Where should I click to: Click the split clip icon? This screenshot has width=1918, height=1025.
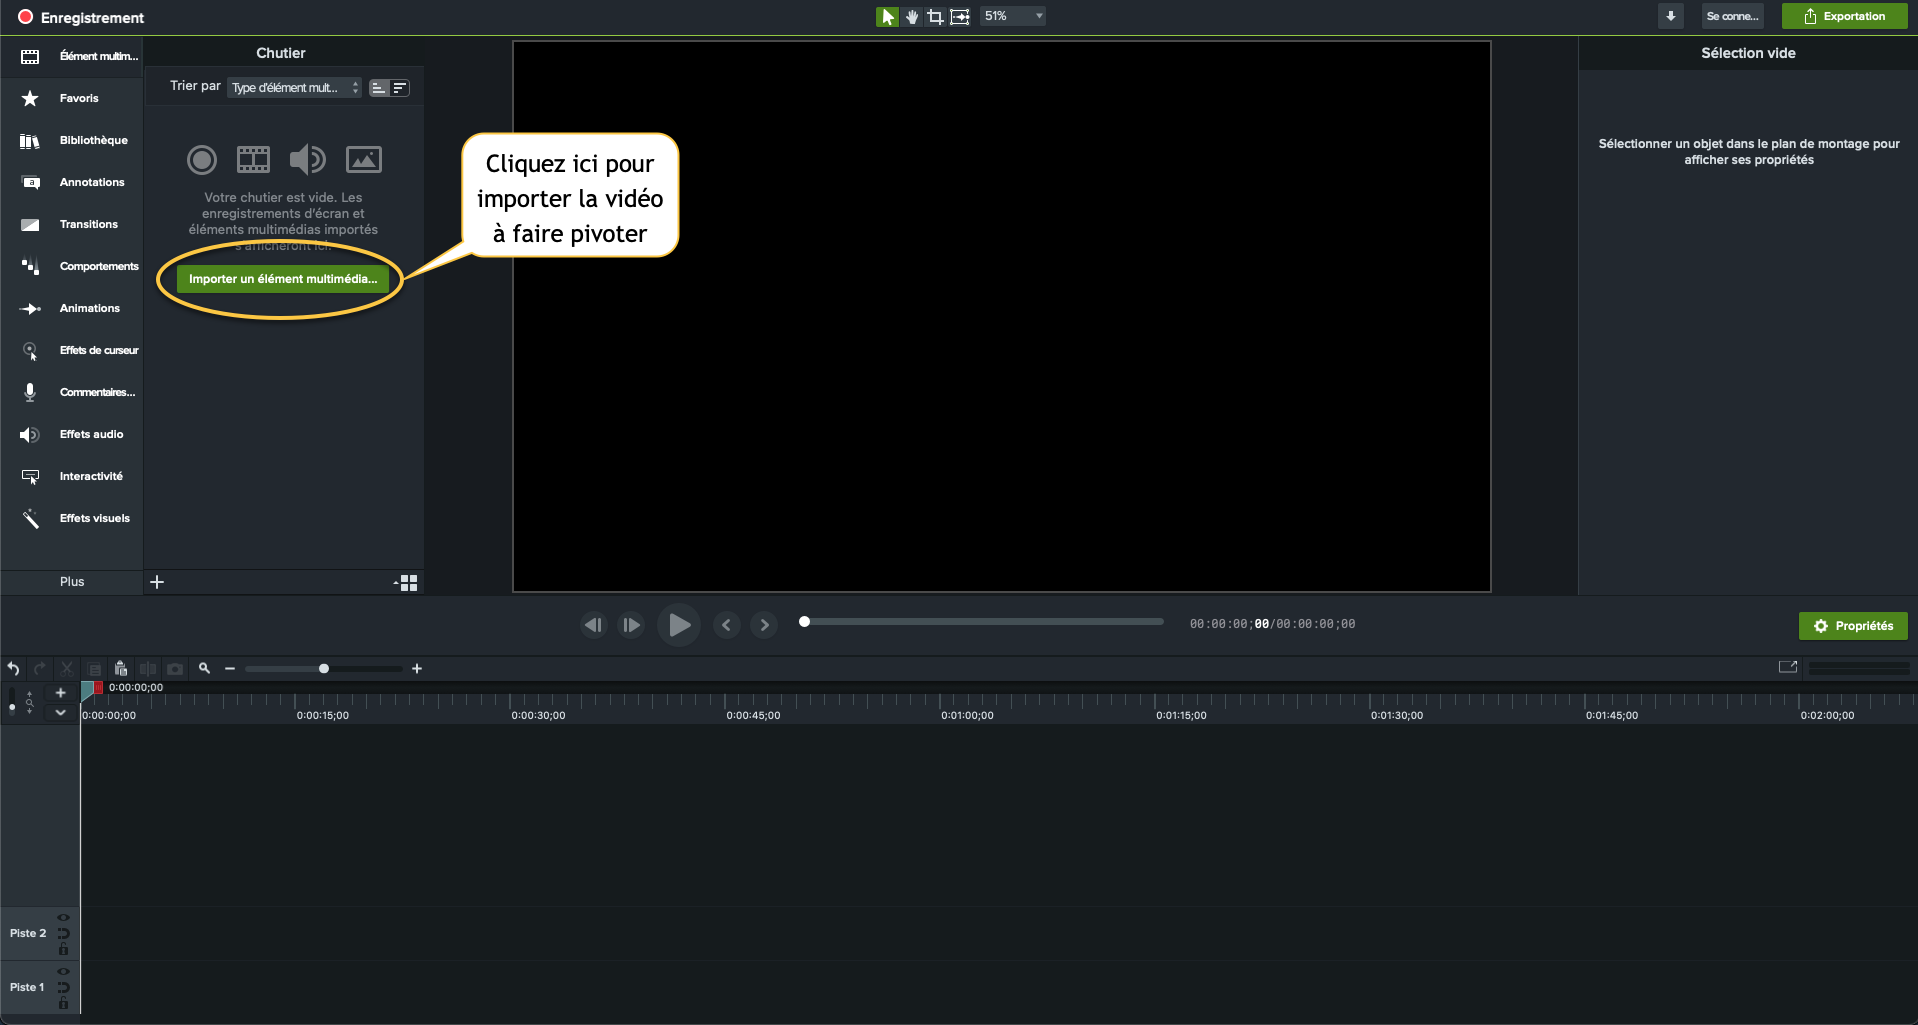click(x=148, y=669)
